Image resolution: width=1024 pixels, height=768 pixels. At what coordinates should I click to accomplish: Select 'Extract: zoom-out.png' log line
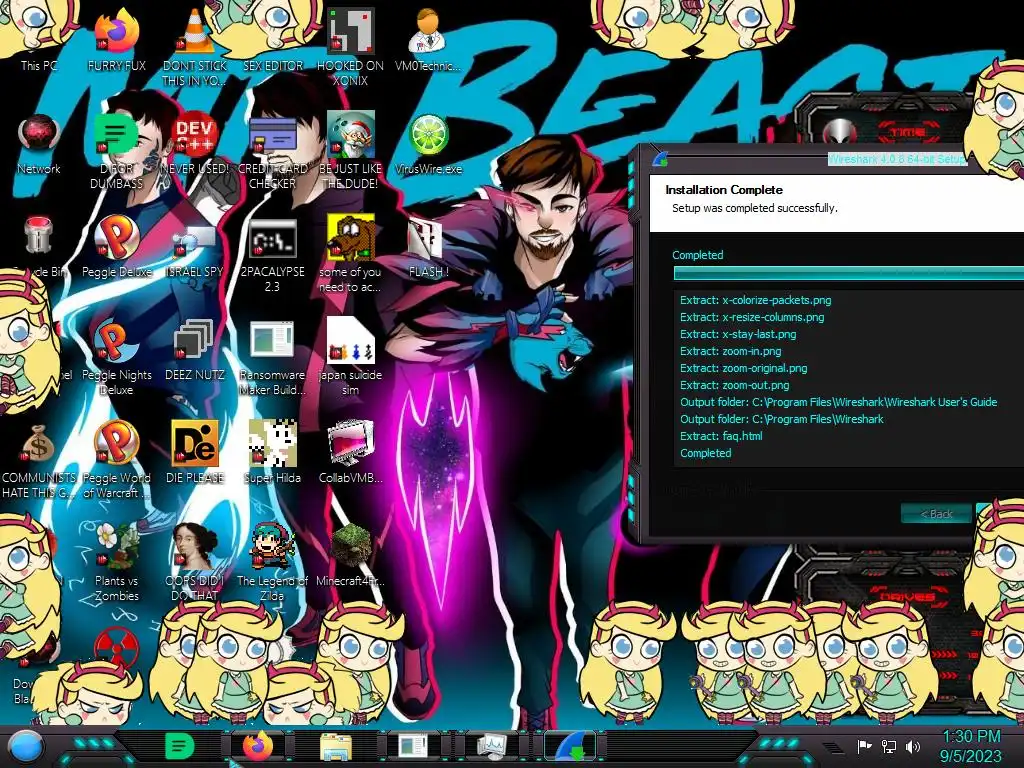[734, 385]
